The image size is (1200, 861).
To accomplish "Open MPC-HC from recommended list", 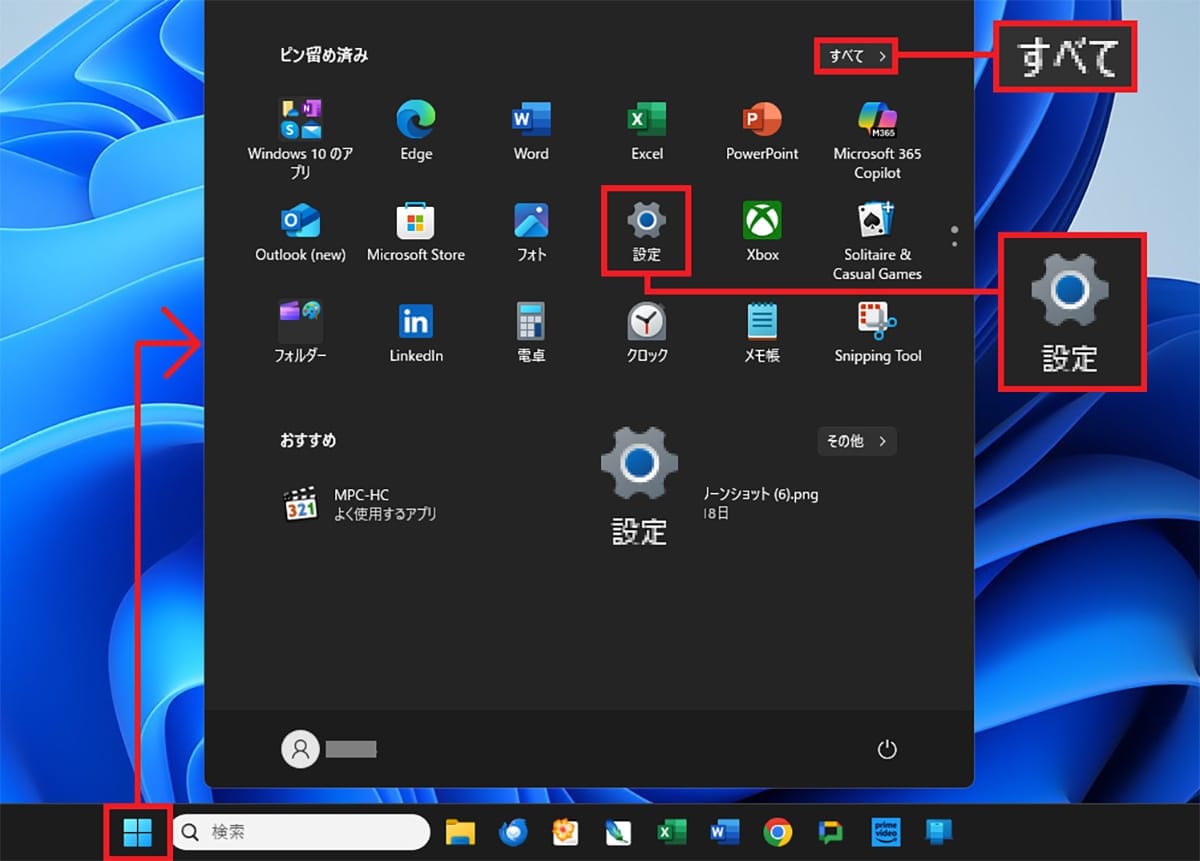I will coord(360,504).
